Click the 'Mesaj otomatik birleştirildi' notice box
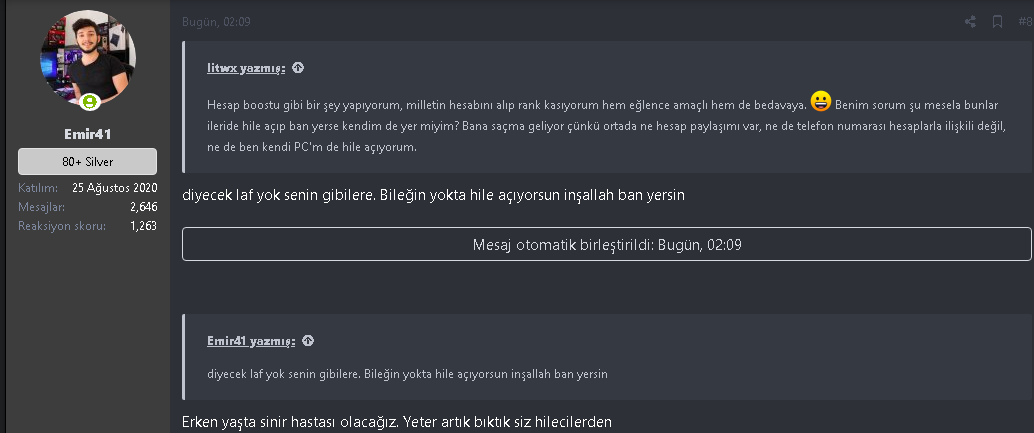1034x433 pixels. tap(606, 244)
